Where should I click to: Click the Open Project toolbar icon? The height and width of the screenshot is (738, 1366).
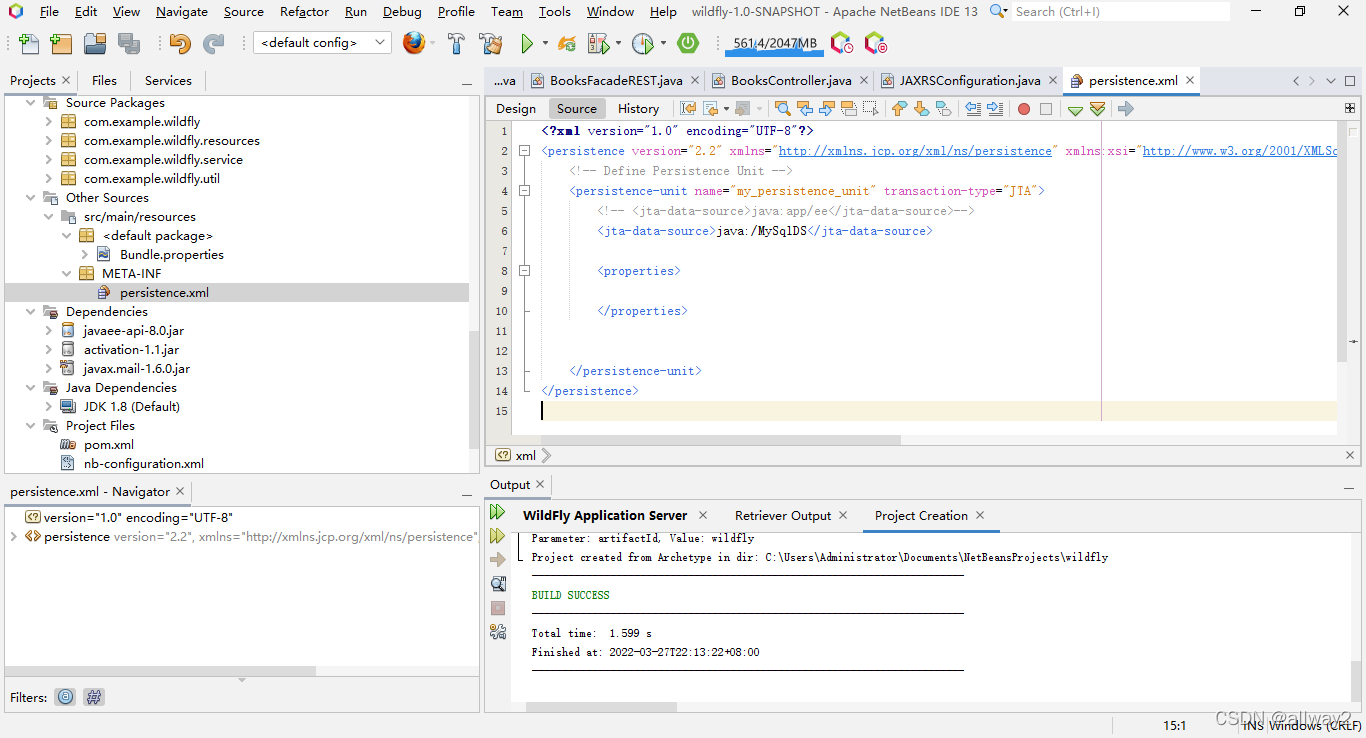tap(95, 43)
